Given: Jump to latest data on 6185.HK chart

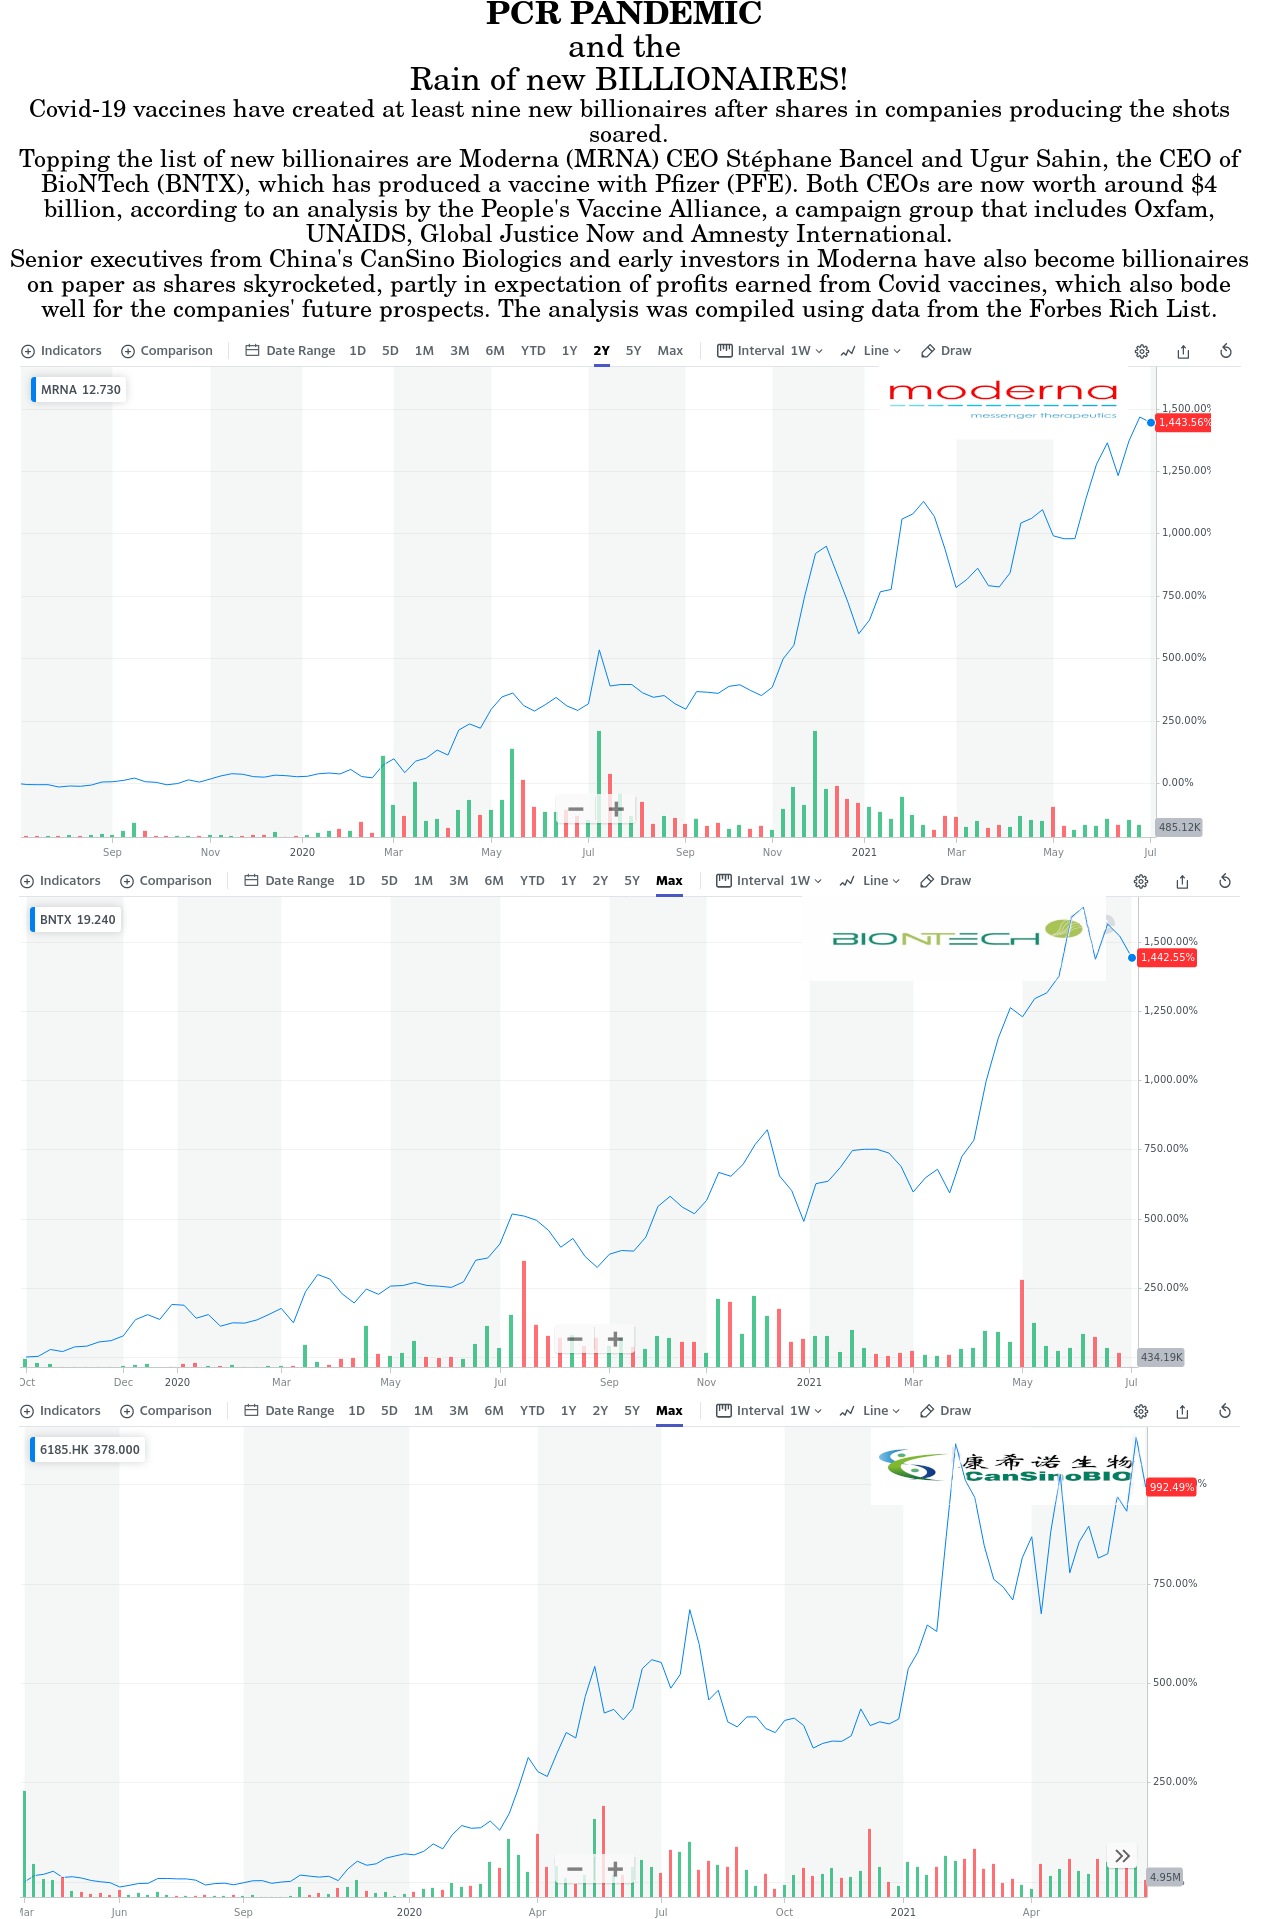Looking at the screenshot, I should [x=1123, y=1856].
